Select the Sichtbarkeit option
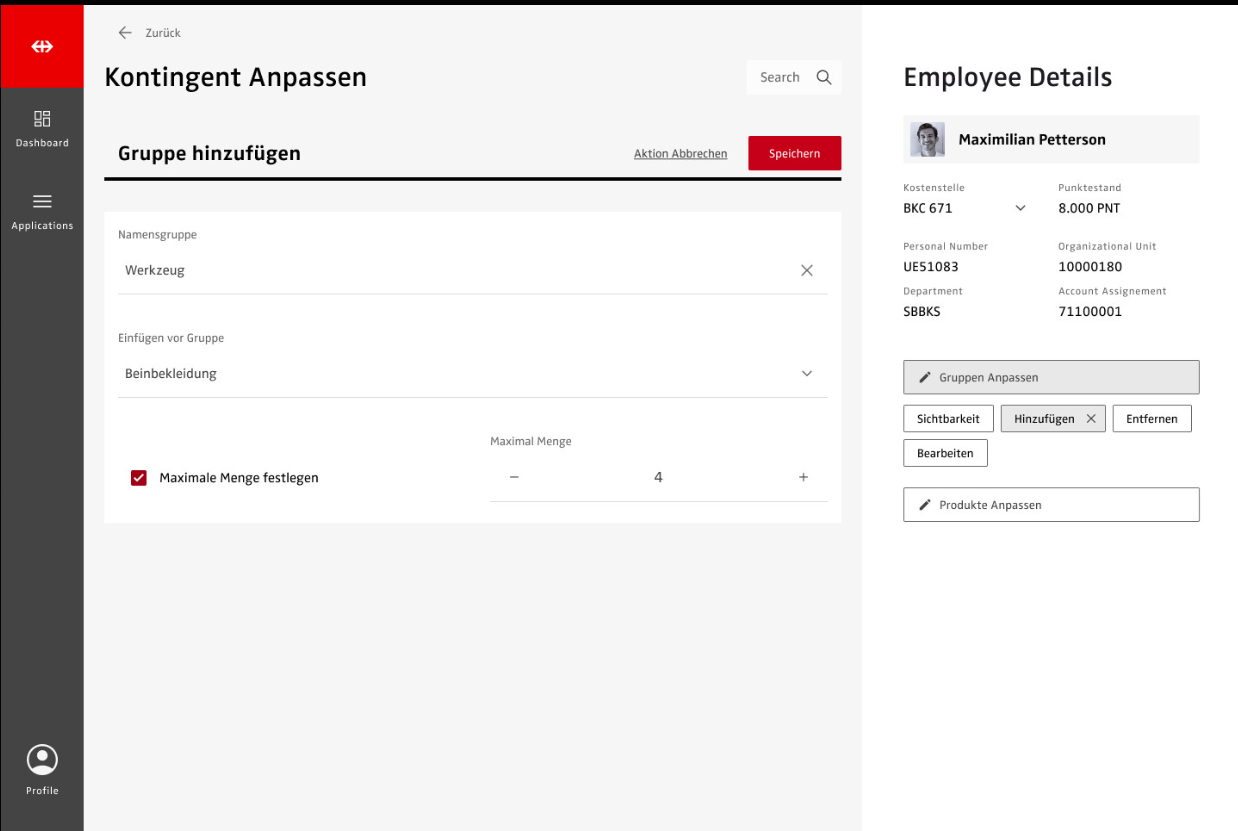The image size is (1238, 831). point(948,419)
